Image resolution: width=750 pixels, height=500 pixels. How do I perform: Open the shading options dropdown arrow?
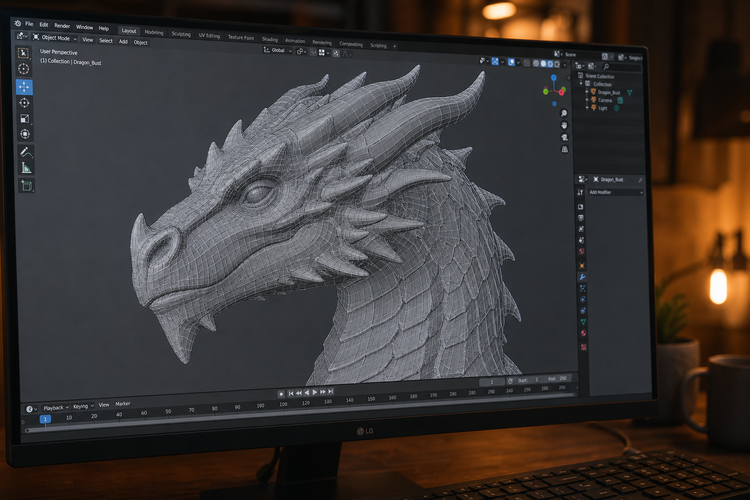[565, 65]
